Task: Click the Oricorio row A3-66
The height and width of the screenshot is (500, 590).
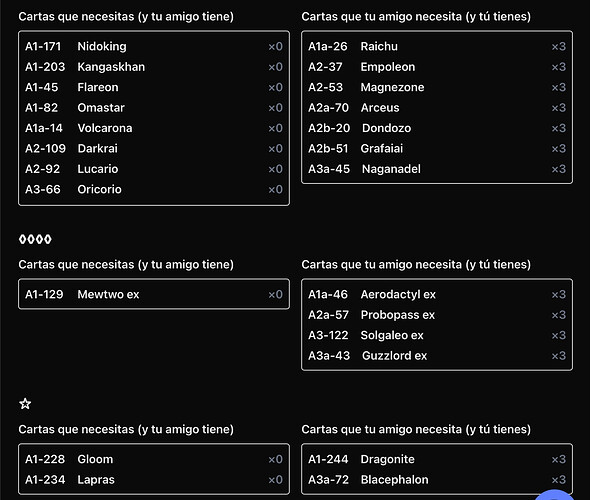Action: point(154,189)
